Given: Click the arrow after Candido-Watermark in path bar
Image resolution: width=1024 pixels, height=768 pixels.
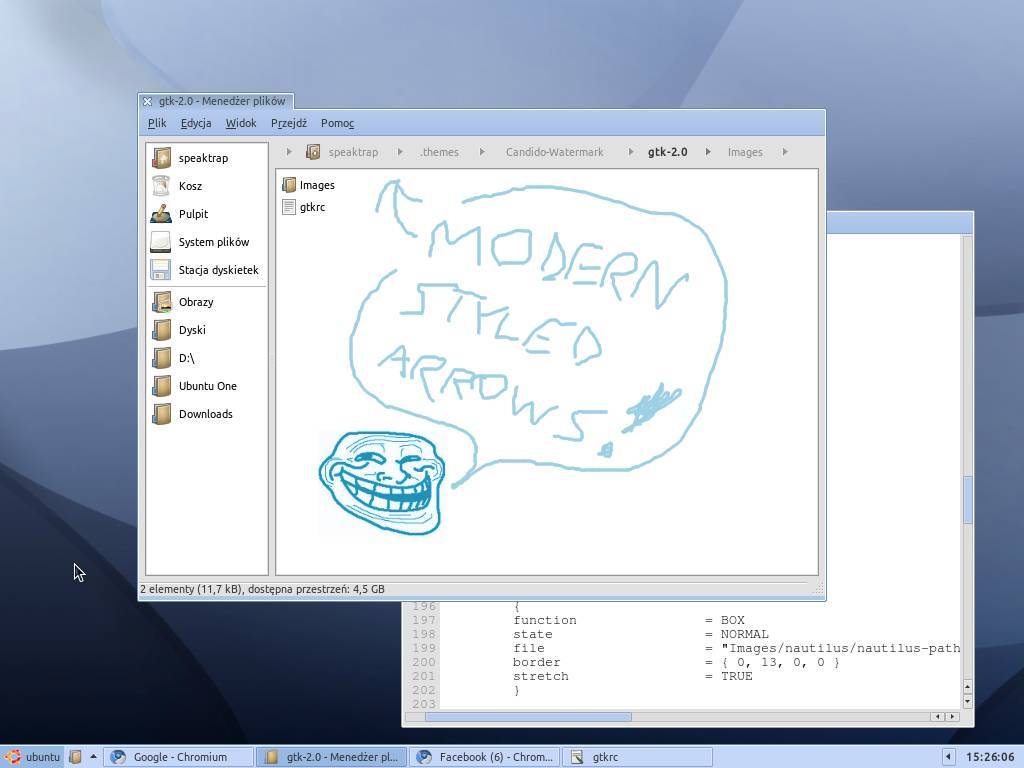Looking at the screenshot, I should point(630,152).
